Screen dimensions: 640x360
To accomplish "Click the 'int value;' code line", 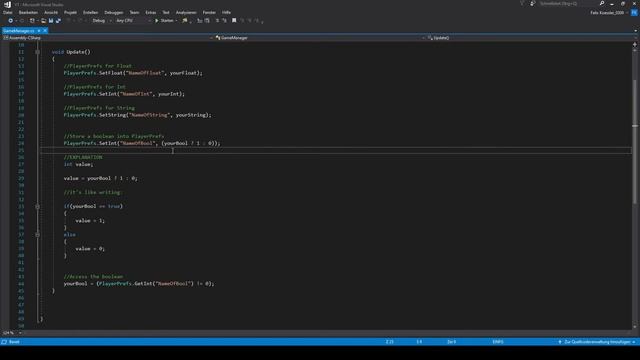I will click(x=78, y=164).
